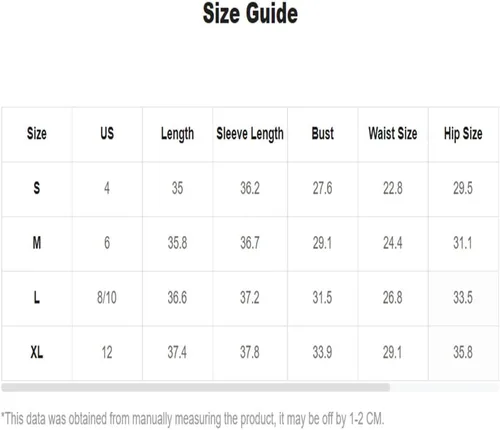
Task: Click the Length column header
Action: click(177, 135)
